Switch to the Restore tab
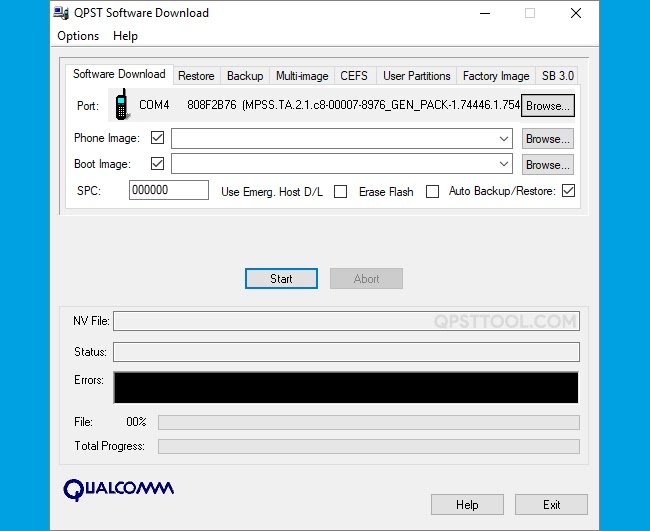 click(x=196, y=76)
